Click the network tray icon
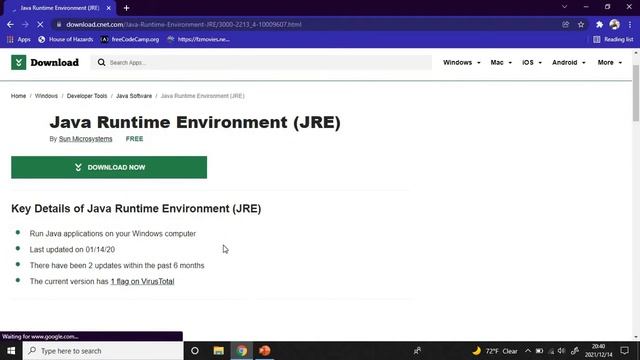The width and height of the screenshot is (640, 360). pyautogui.click(x=551, y=351)
